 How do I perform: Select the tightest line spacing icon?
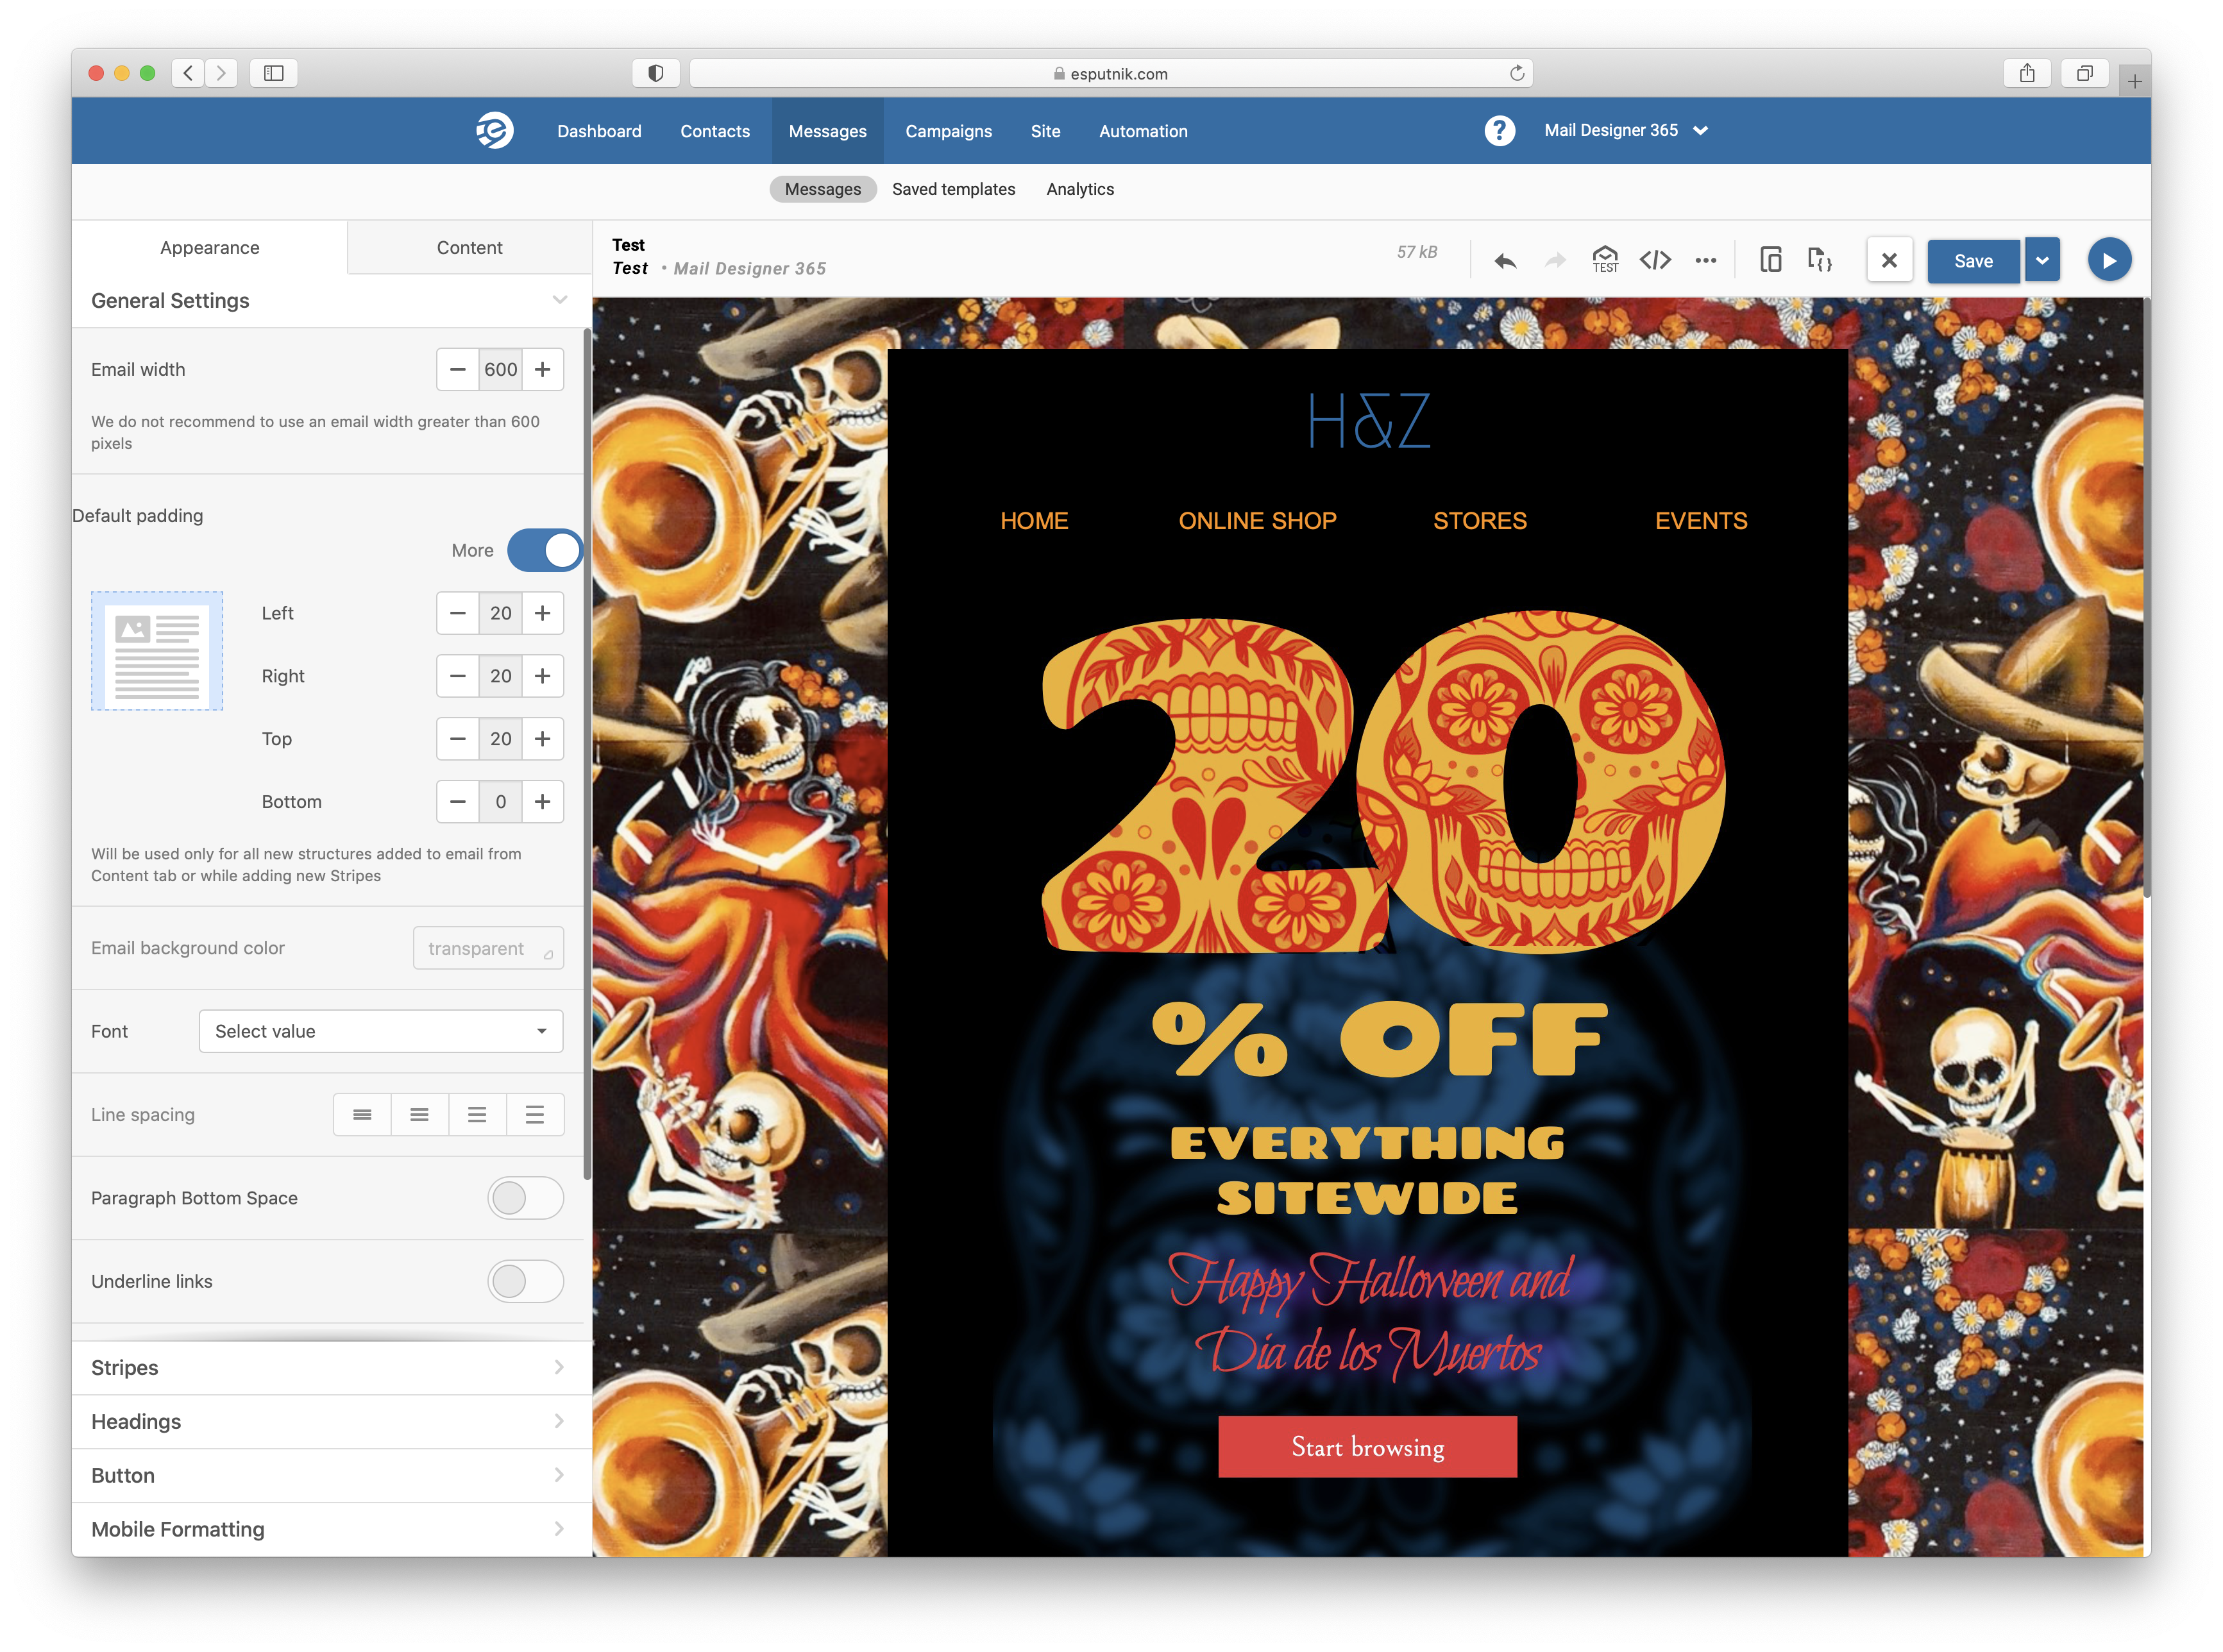(362, 1115)
